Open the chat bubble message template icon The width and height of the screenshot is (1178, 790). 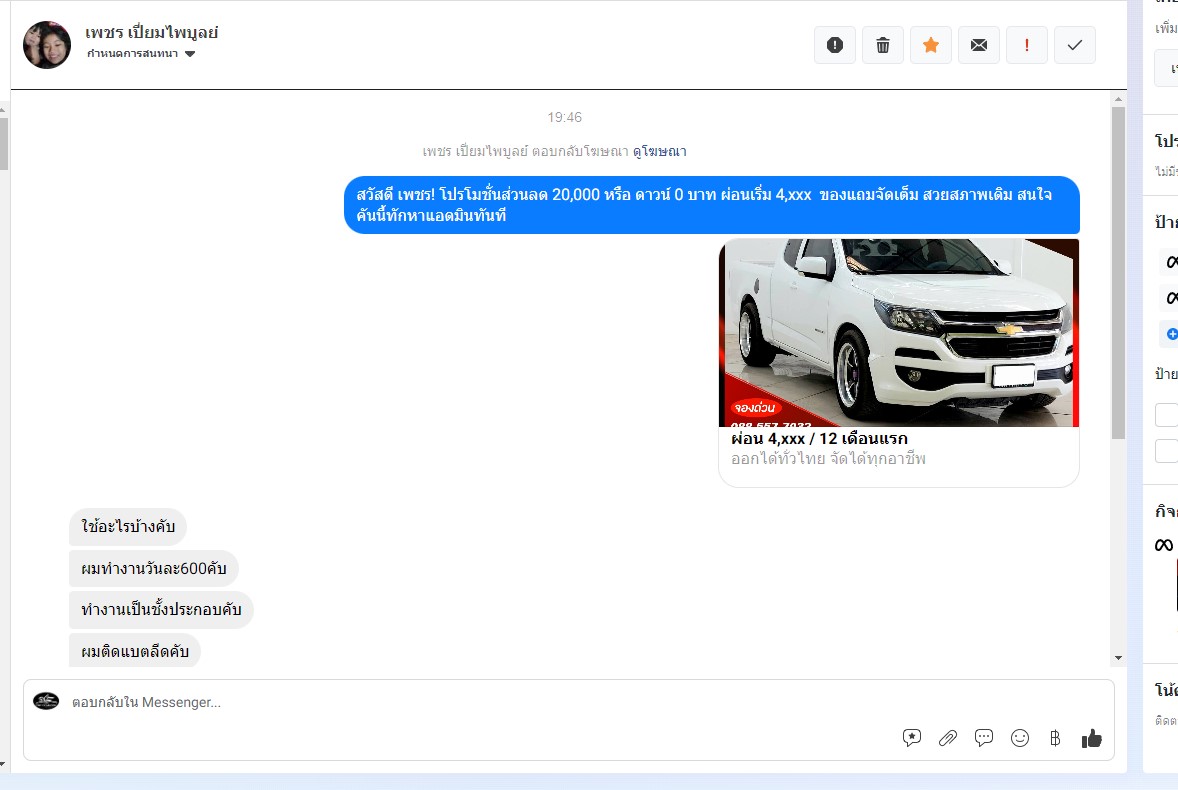click(984, 738)
